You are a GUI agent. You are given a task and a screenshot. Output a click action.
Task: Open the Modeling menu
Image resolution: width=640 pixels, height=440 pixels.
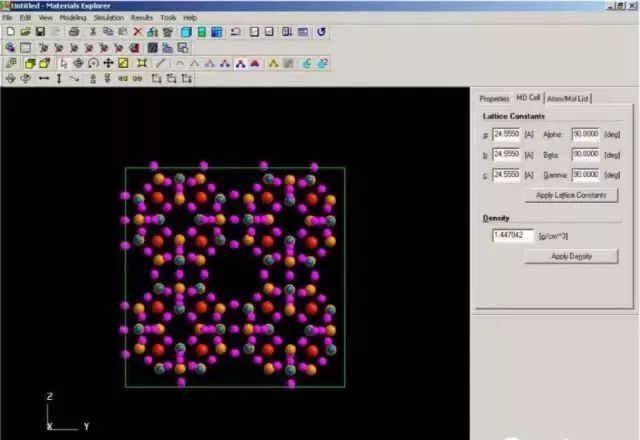[x=72, y=18]
